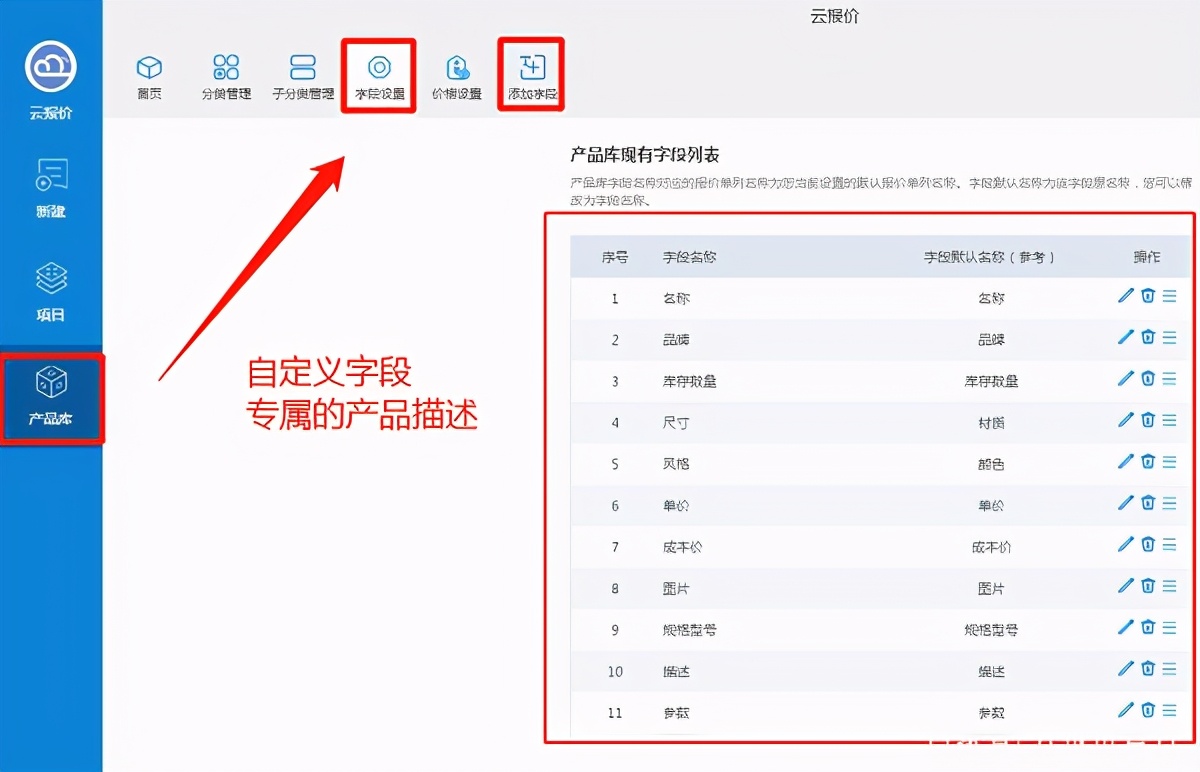
Task: Click the reorder icon for 尺寸 field
Action: pos(1169,421)
